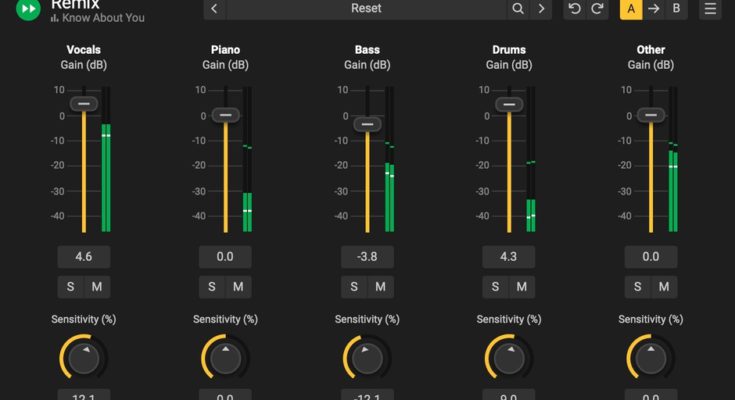
Task: Mute the Piano channel
Action: tap(238, 287)
